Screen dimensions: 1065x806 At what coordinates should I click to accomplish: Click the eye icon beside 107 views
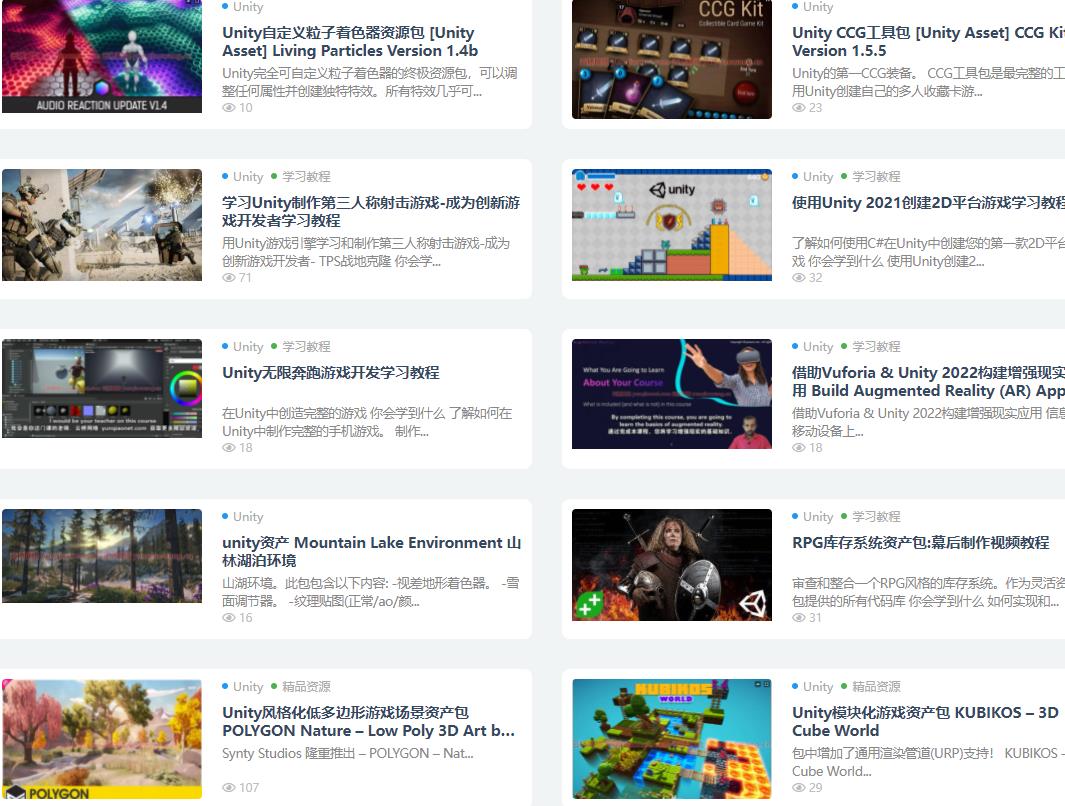pos(229,787)
